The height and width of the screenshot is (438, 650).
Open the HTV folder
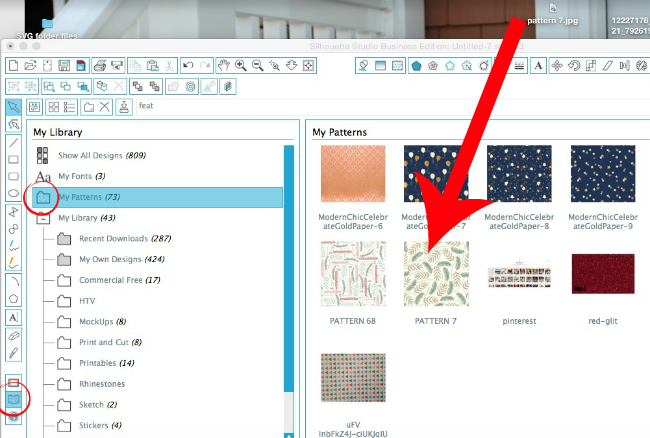tap(87, 301)
